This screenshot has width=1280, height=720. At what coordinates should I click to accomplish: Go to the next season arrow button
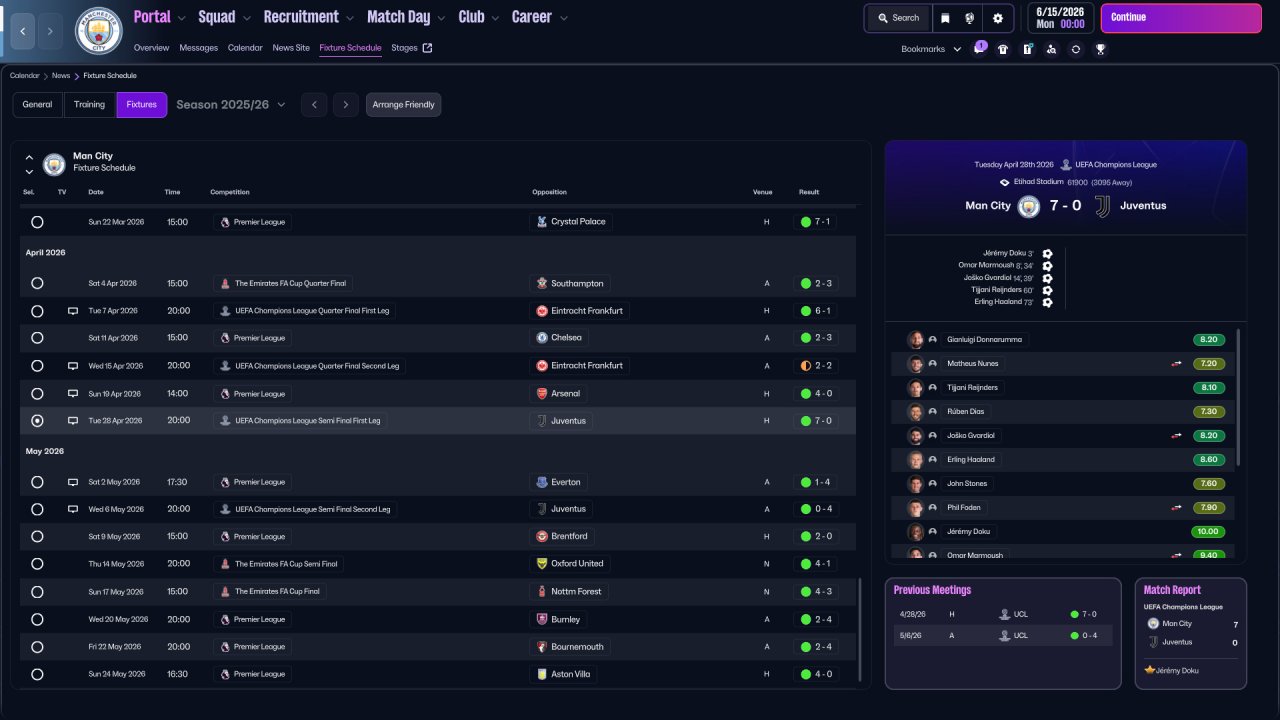click(346, 105)
